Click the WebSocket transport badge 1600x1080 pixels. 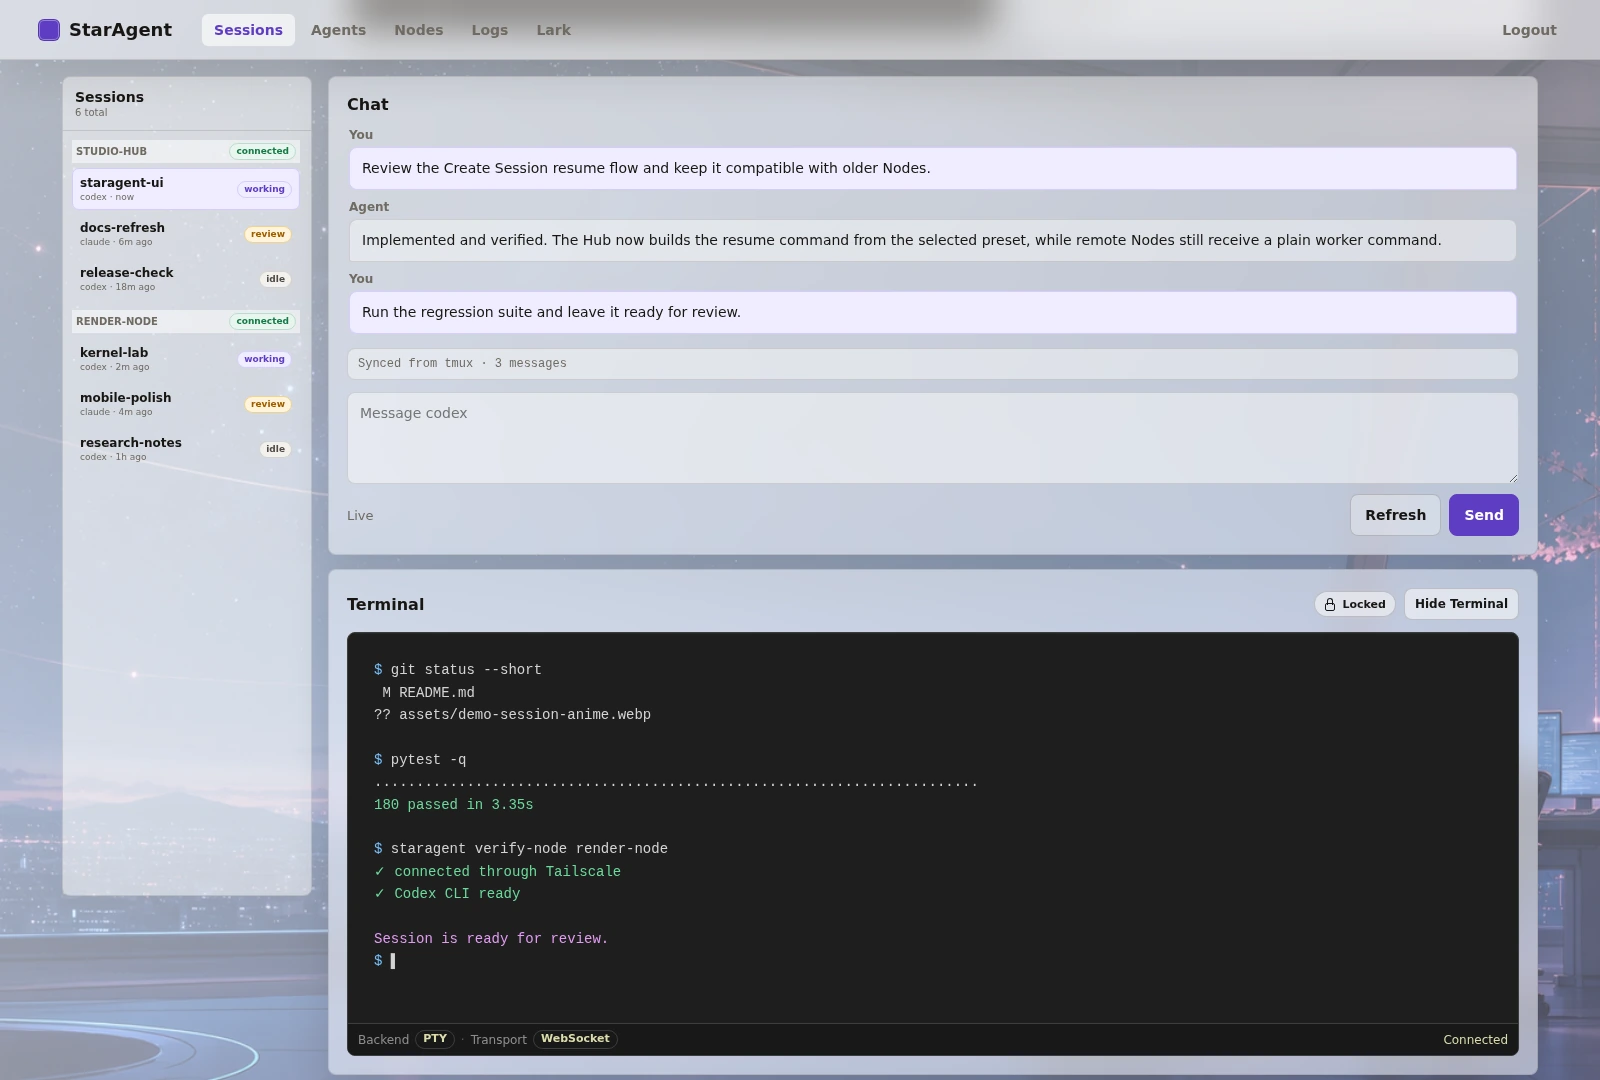(x=575, y=1039)
